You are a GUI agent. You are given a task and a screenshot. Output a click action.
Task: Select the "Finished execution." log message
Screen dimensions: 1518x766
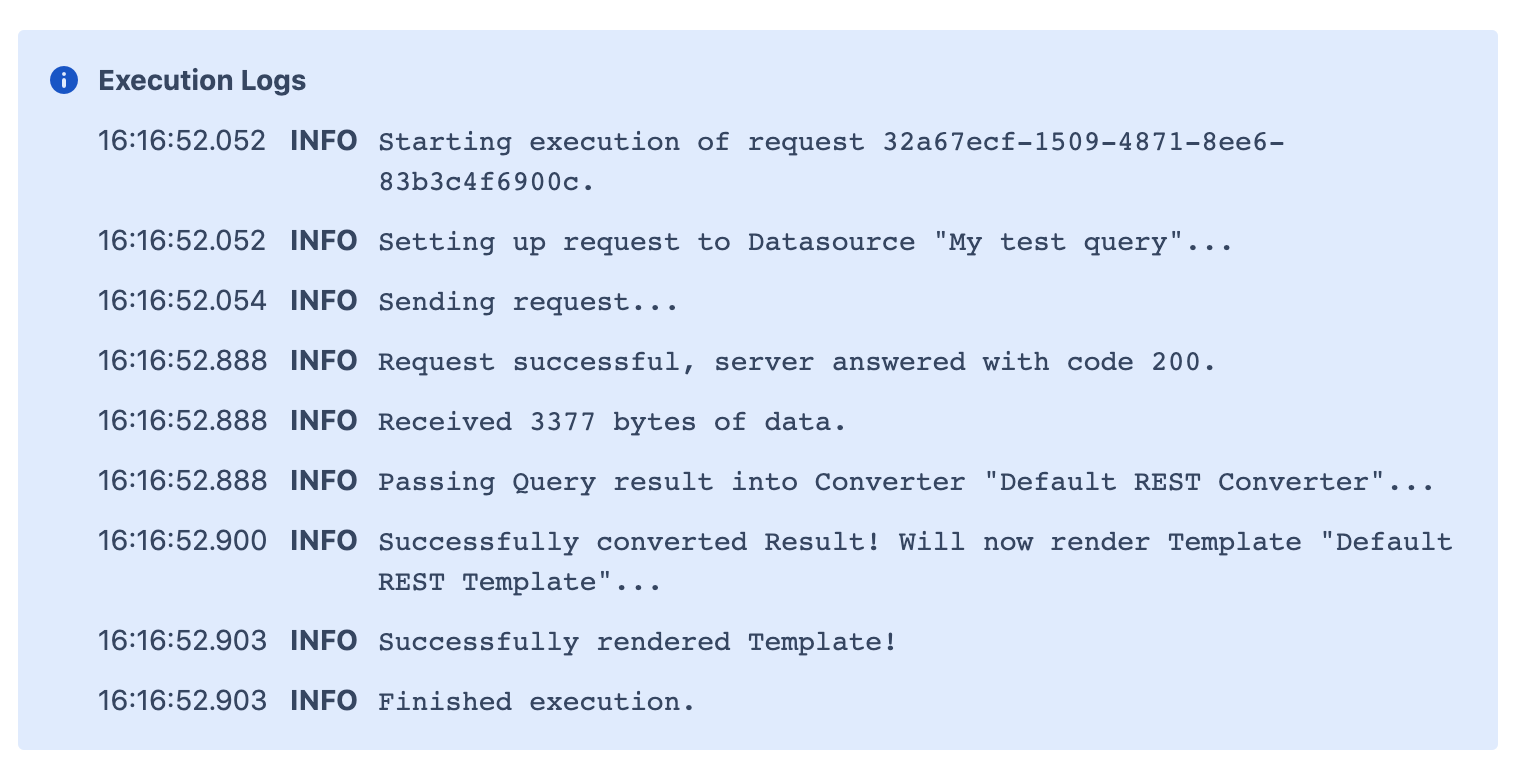[x=536, y=702]
